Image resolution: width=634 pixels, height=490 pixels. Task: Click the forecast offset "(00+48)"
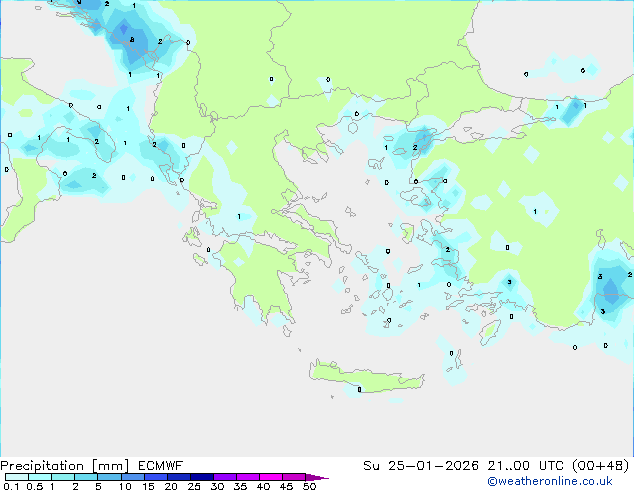(x=601, y=466)
